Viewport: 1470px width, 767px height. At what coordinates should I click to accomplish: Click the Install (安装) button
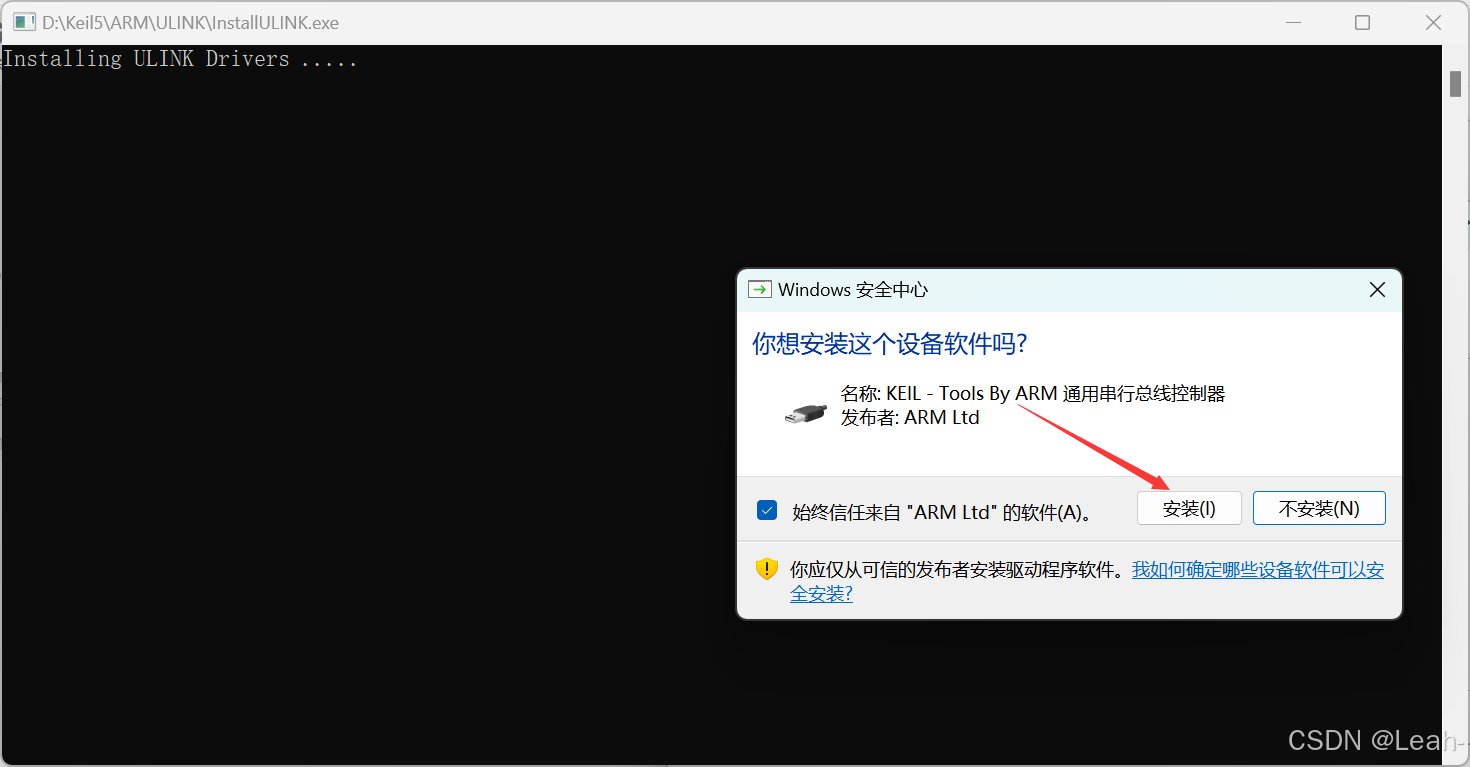1189,508
